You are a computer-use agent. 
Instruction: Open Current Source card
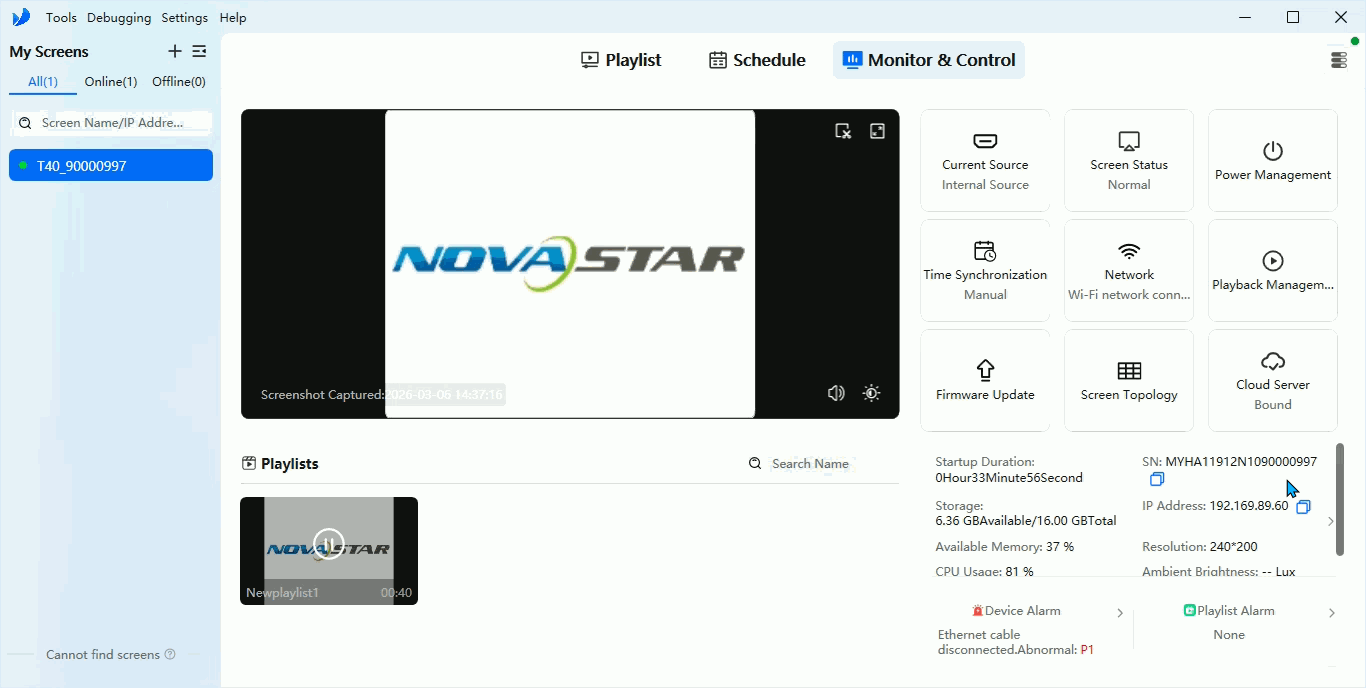point(985,160)
